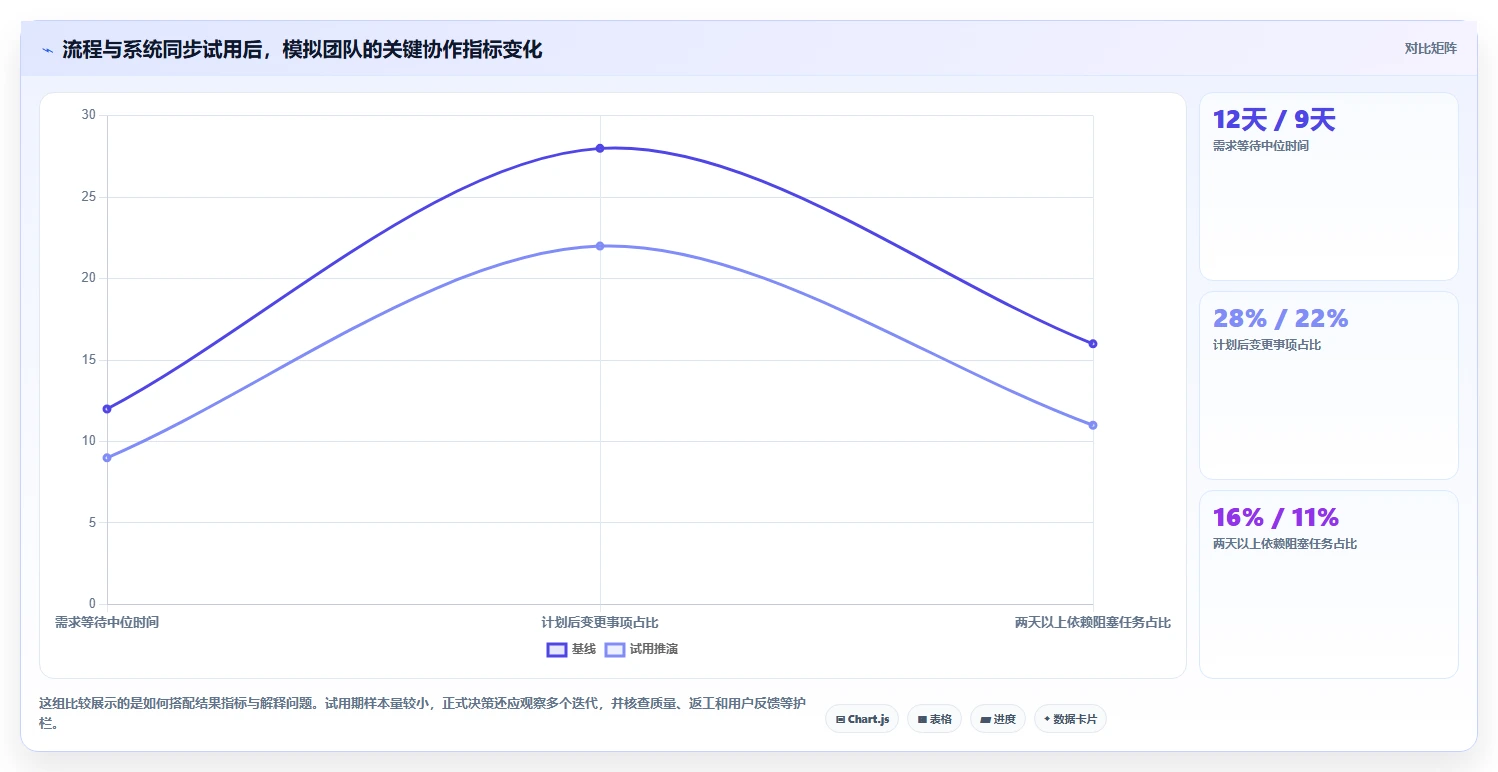This screenshot has height=772, width=1498.
Task: Select the 数据卡片 chip
Action: [x=1070, y=719]
